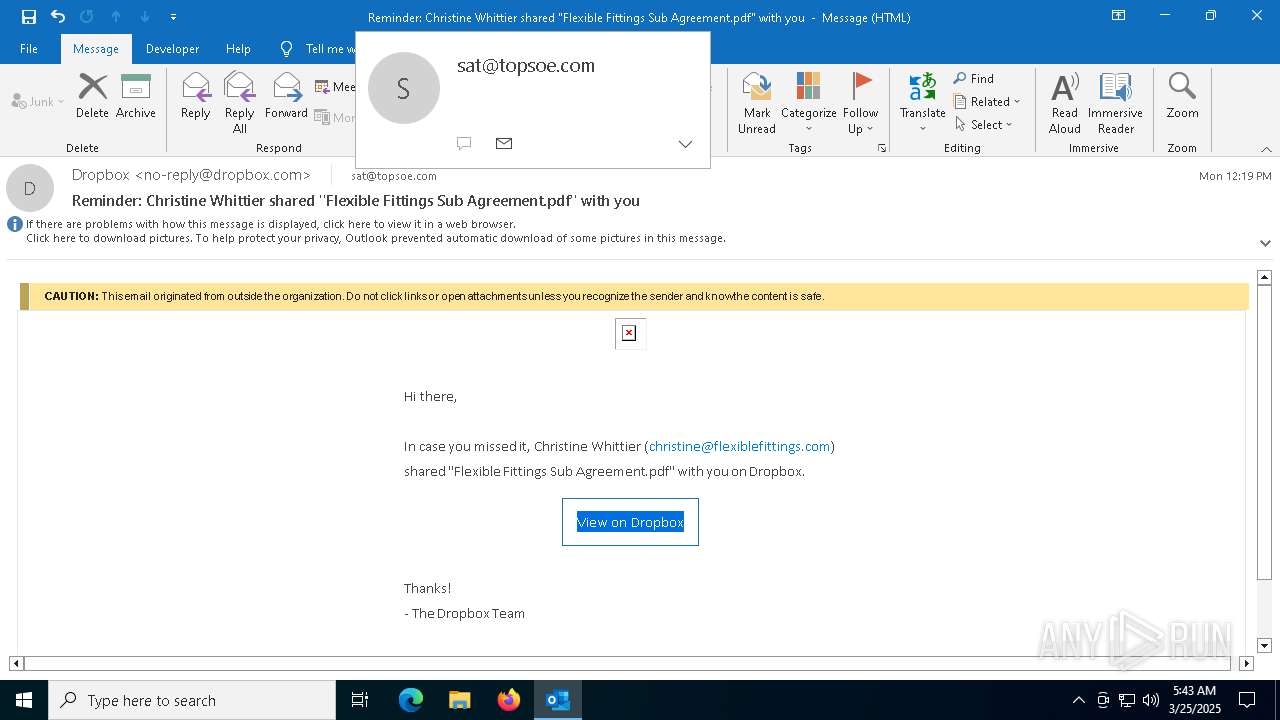Click the volume speaker tray icon
Image resolution: width=1280 pixels, height=720 pixels.
(1151, 700)
